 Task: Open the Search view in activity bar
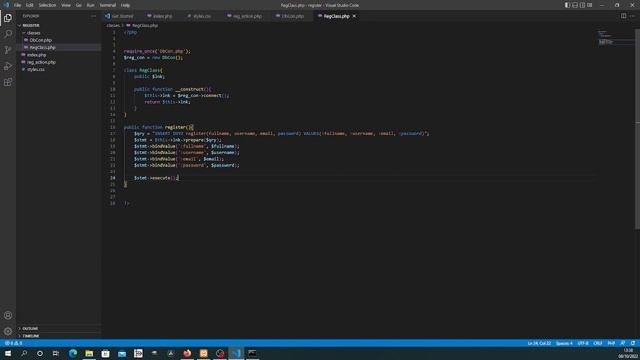point(8,34)
